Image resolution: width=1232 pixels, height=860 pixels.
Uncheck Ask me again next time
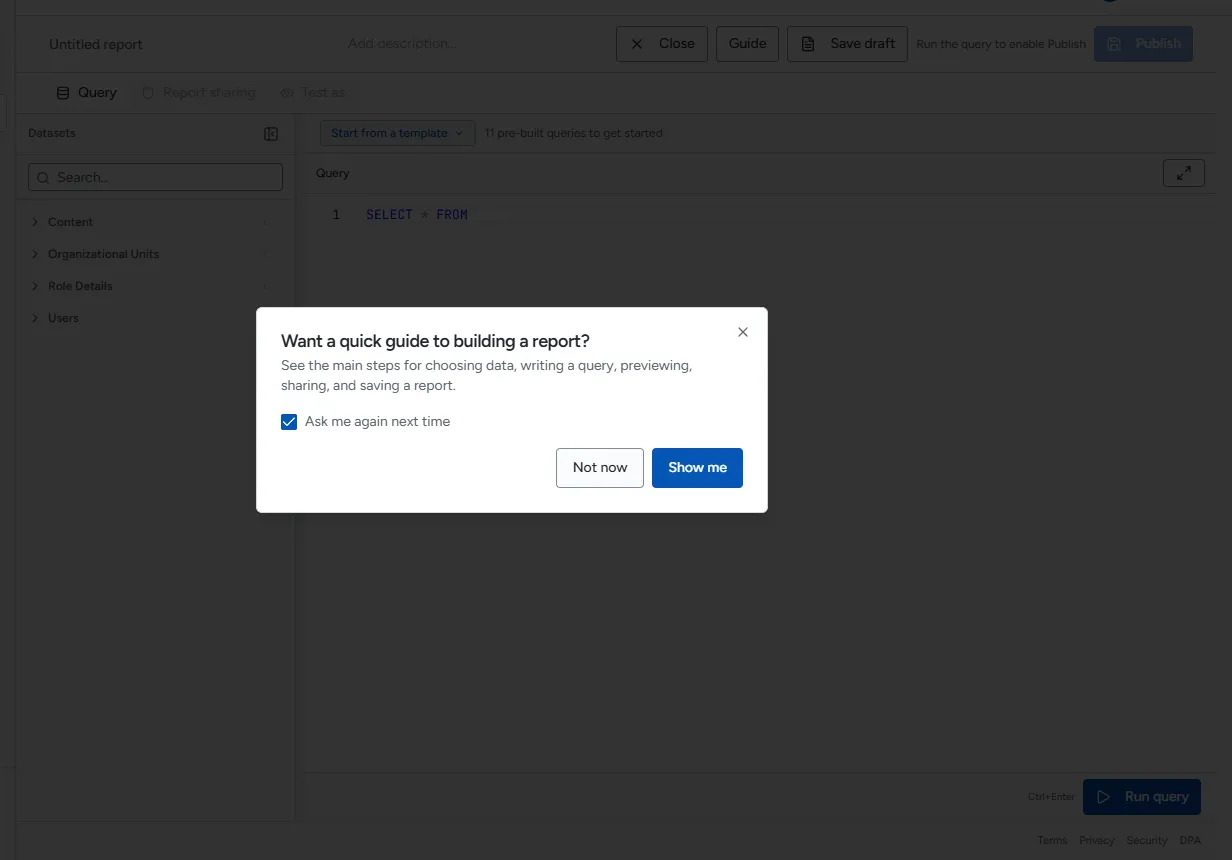[289, 422]
